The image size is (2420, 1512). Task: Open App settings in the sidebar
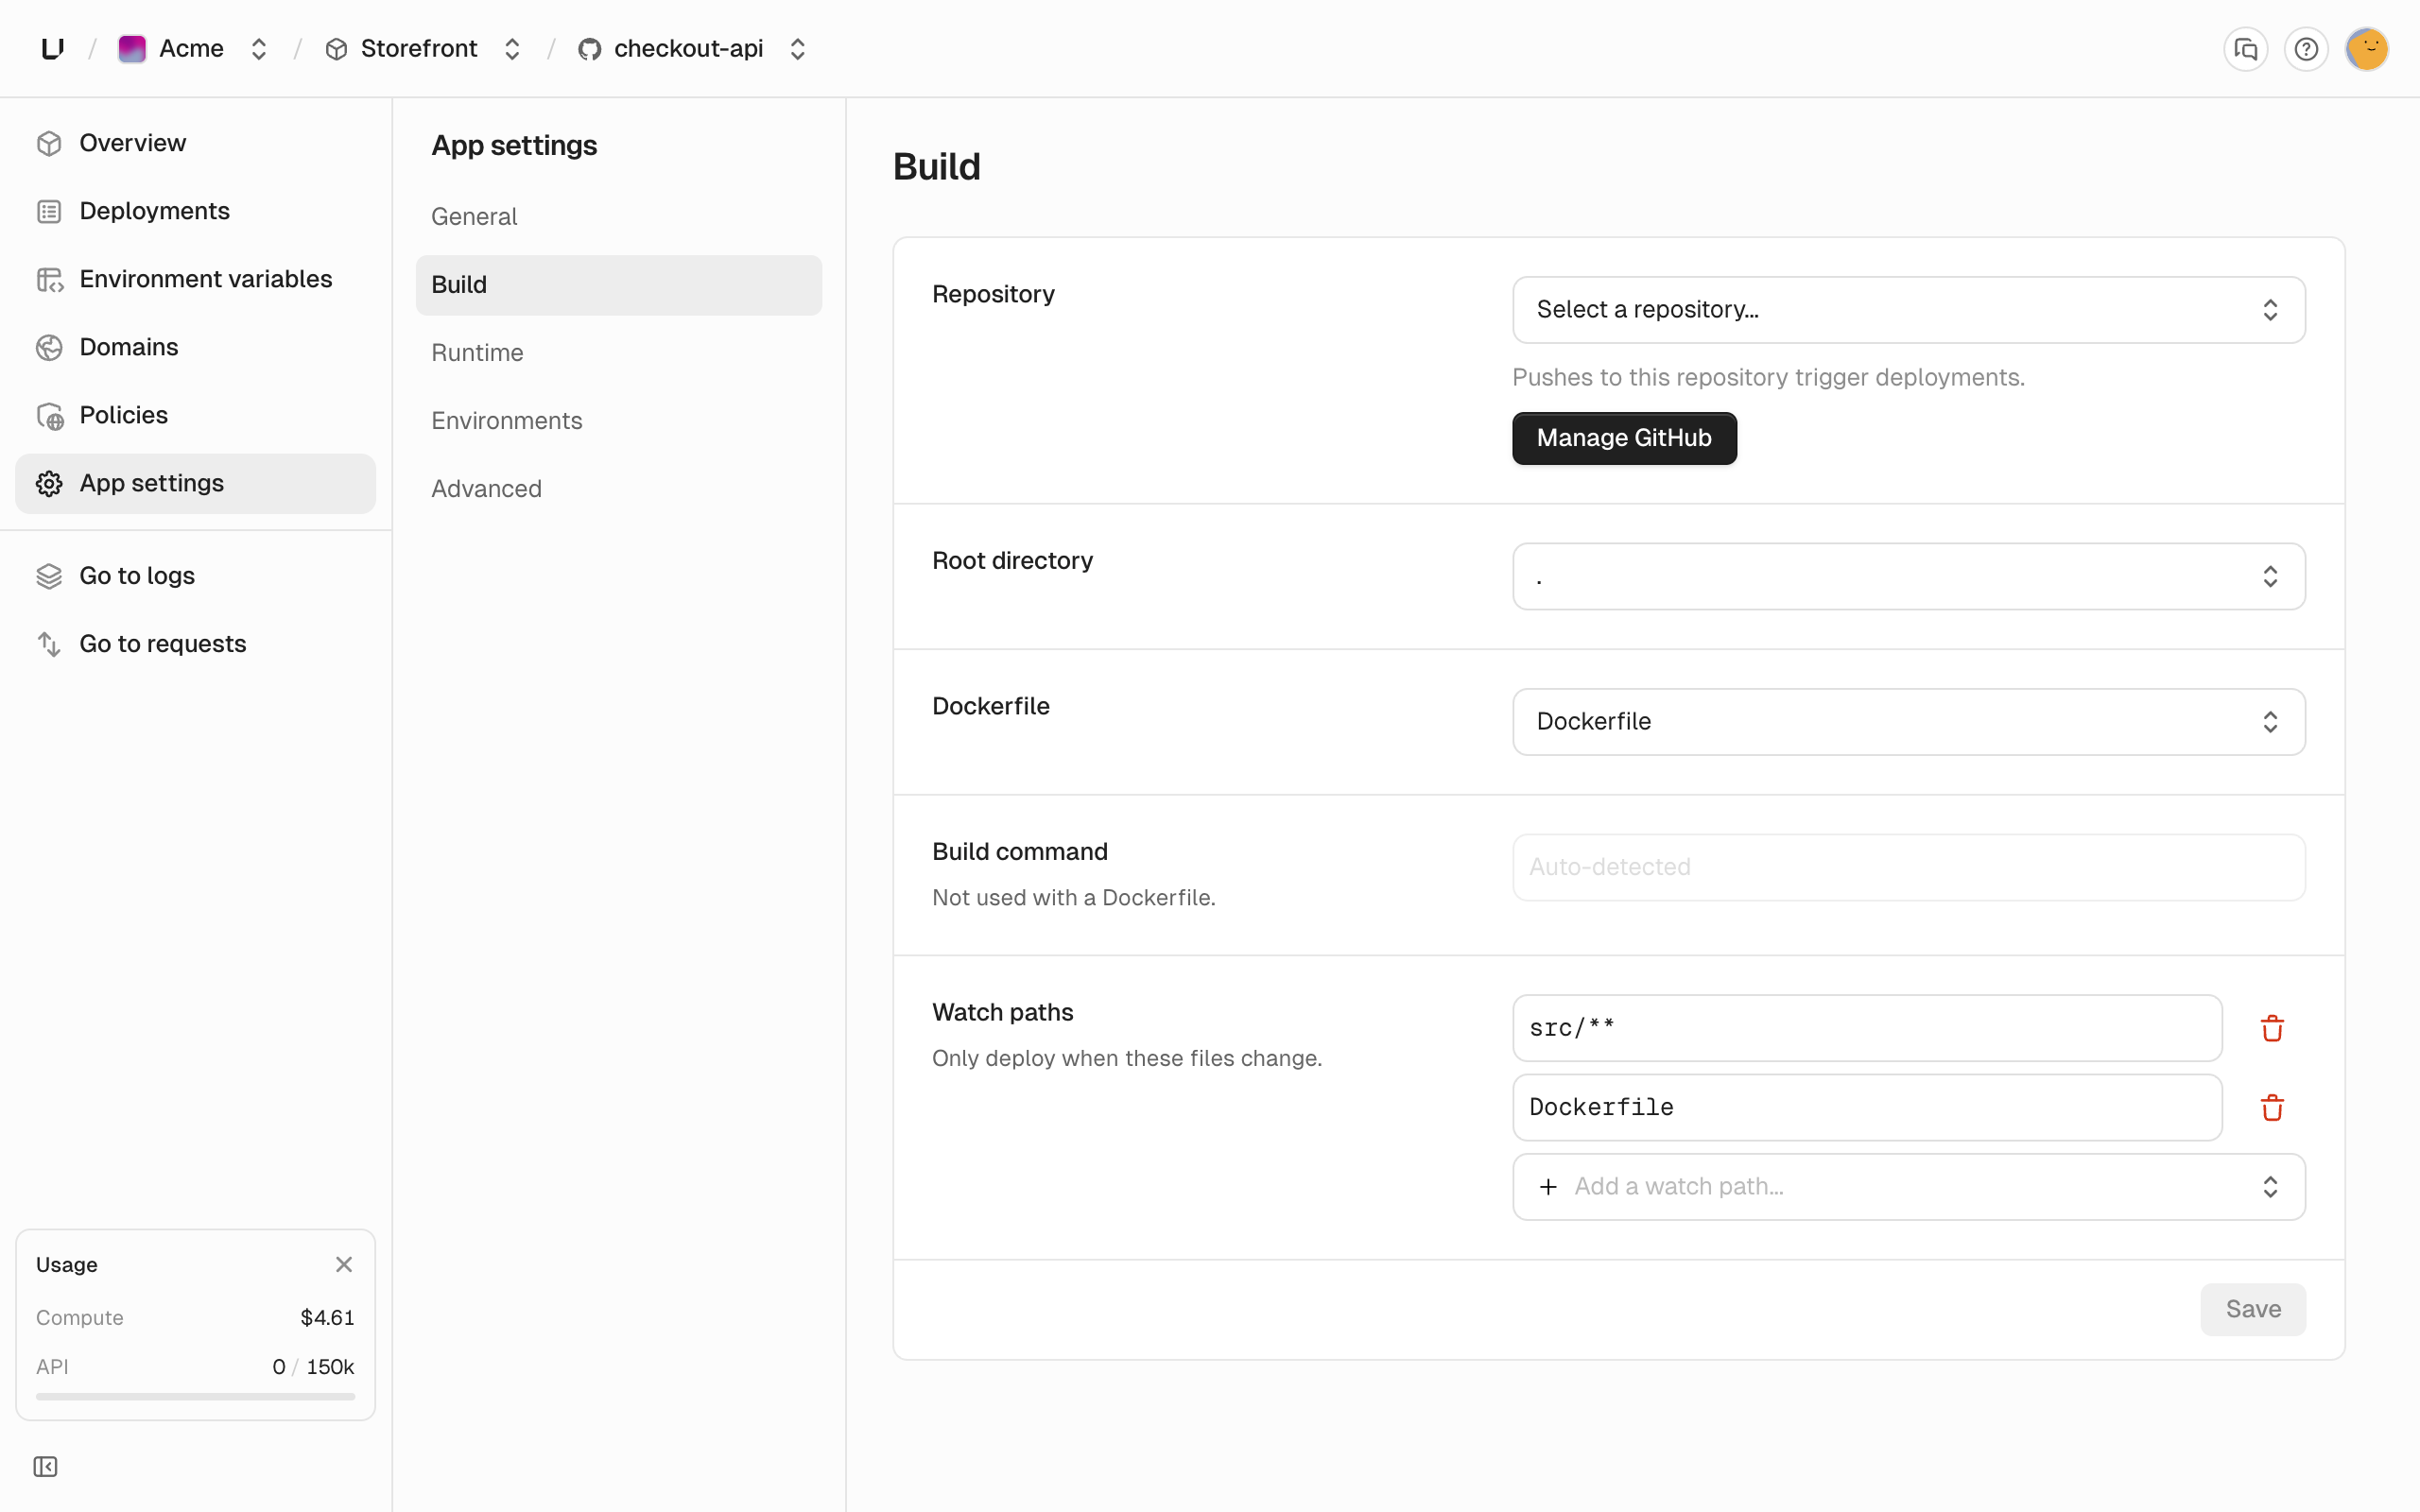click(195, 483)
